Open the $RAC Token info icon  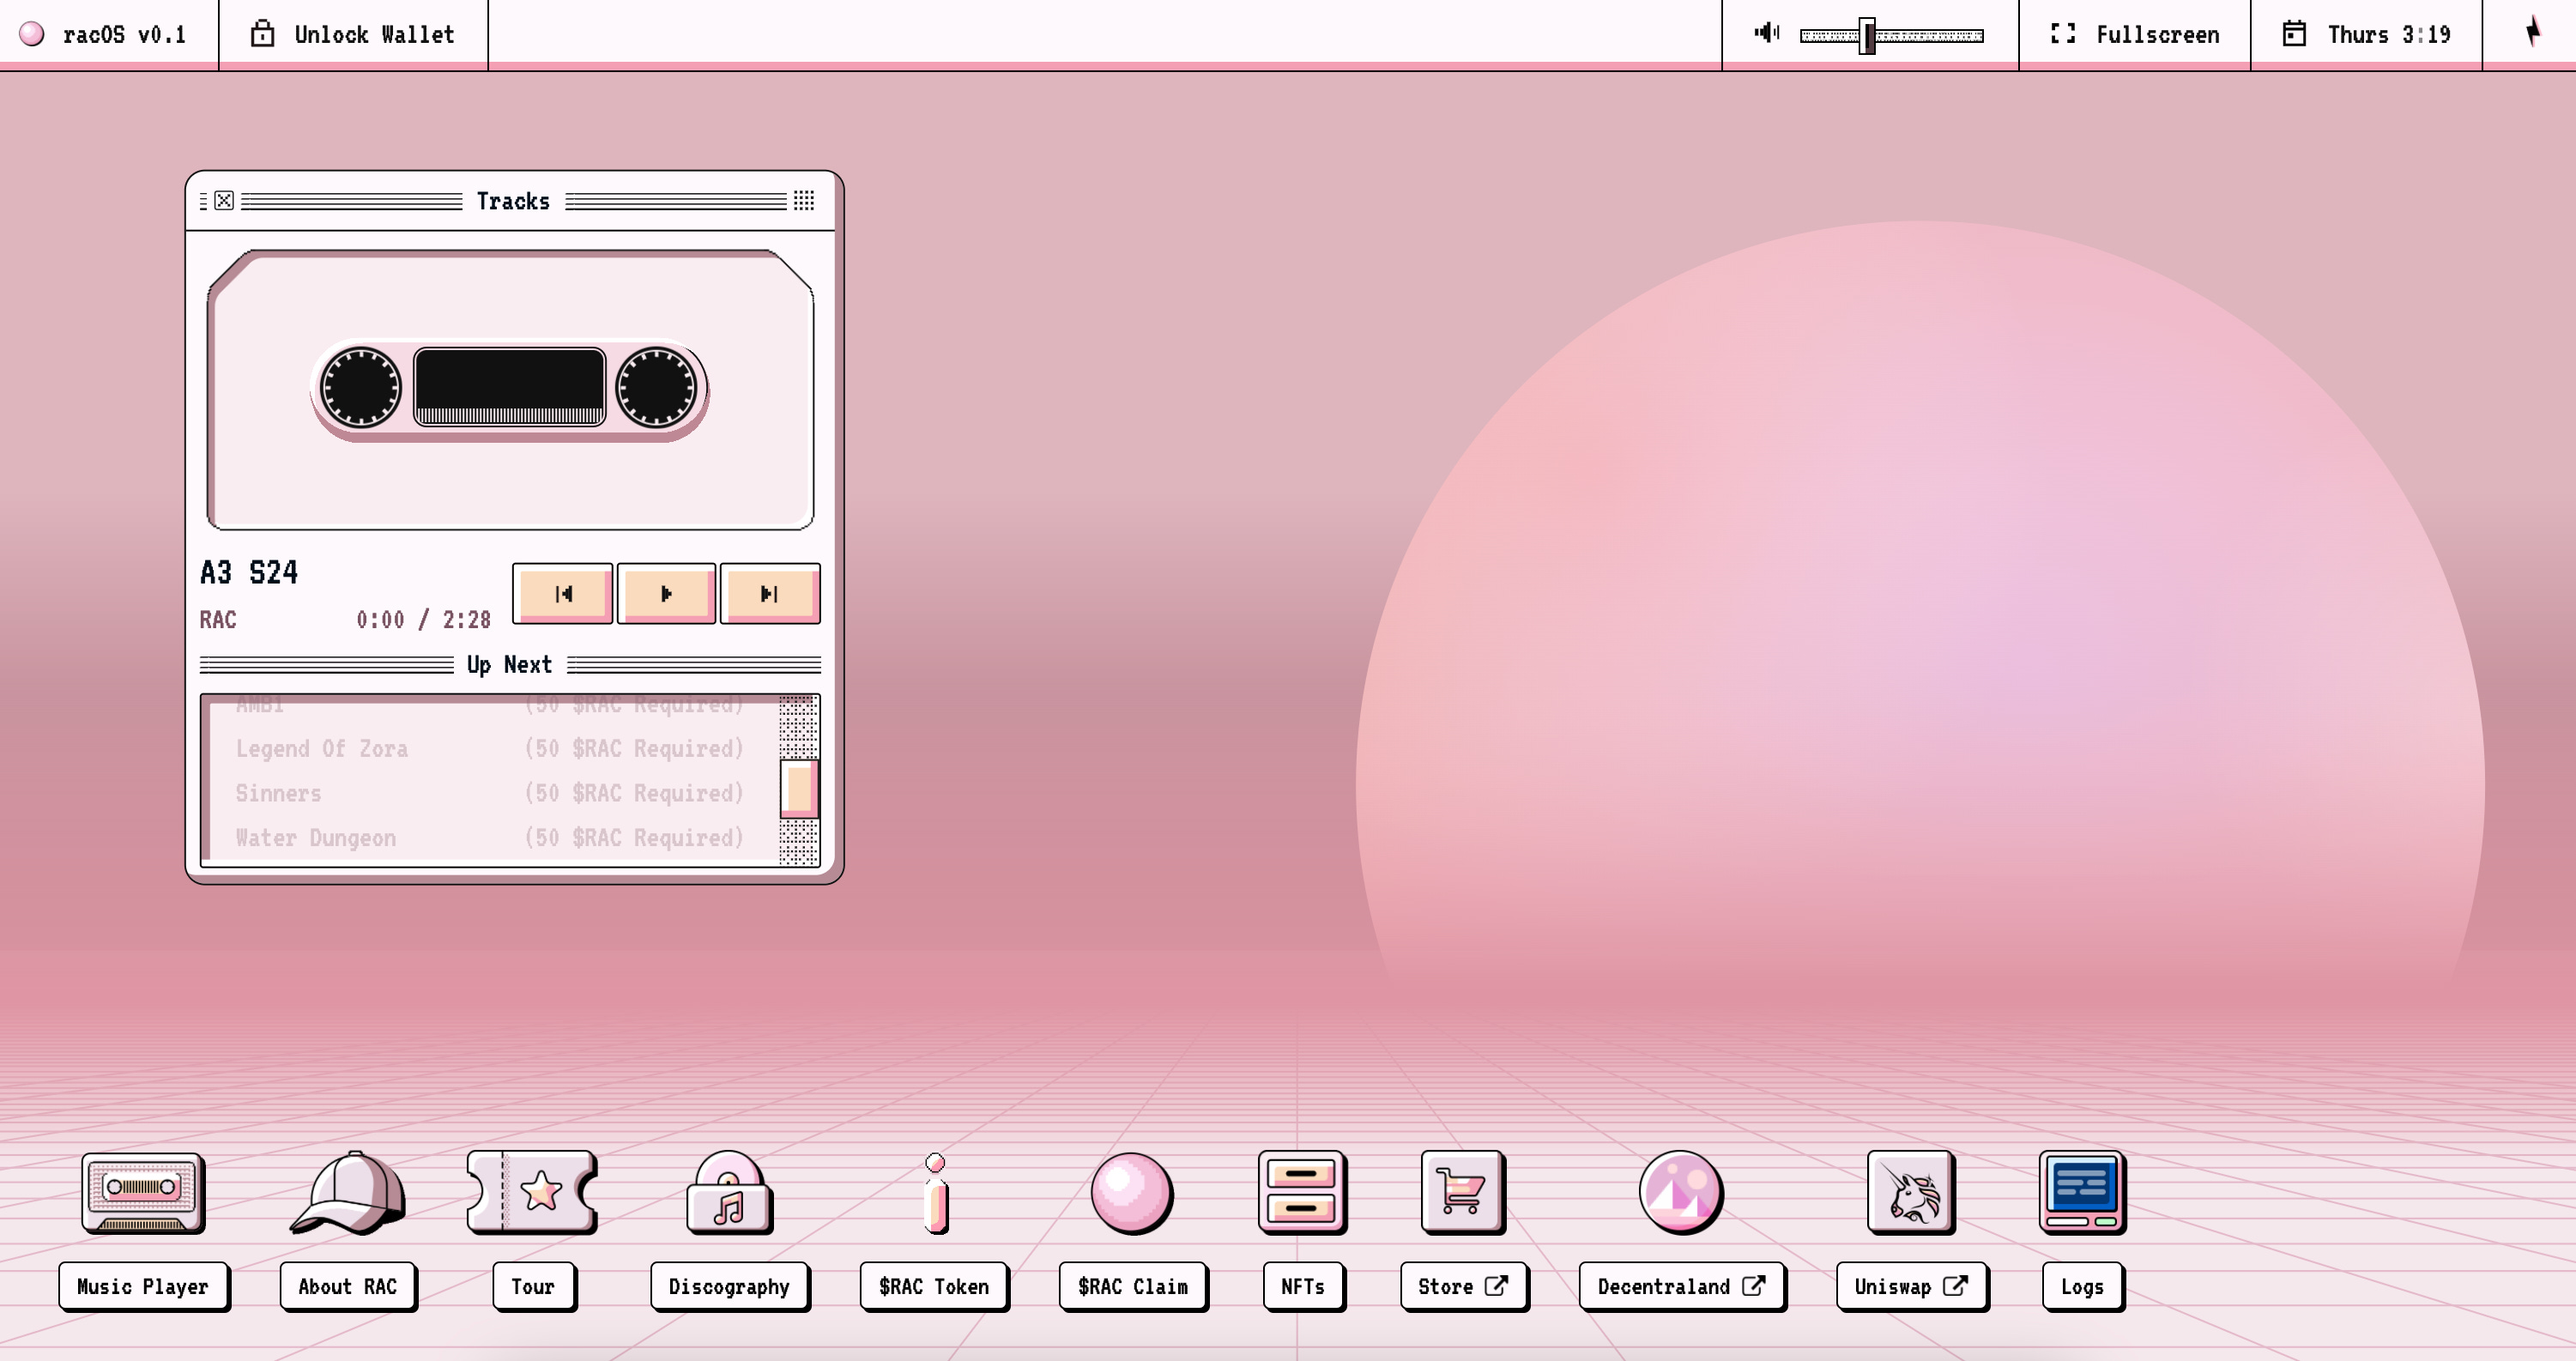click(x=935, y=1193)
